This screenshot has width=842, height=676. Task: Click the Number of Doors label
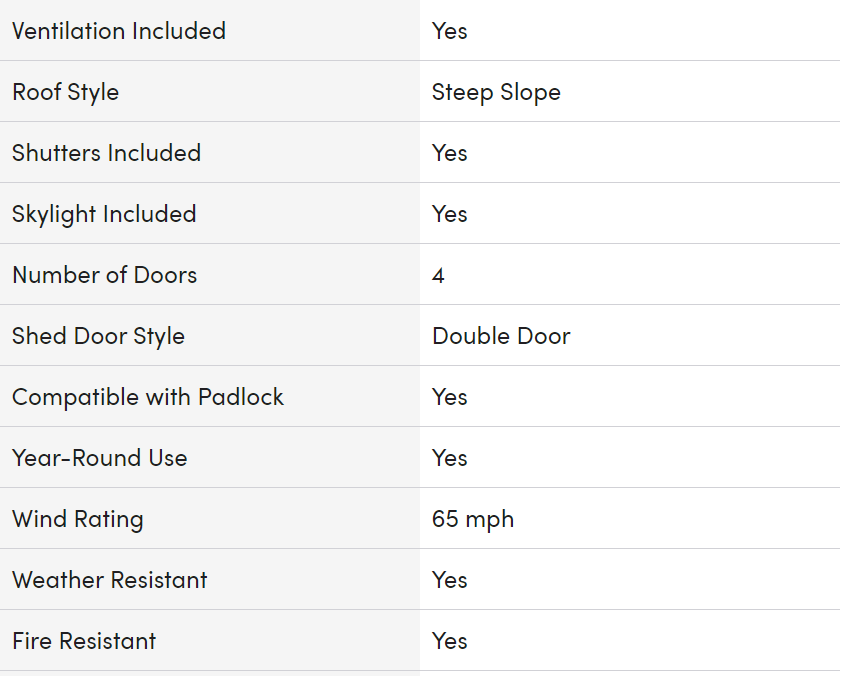[105, 275]
